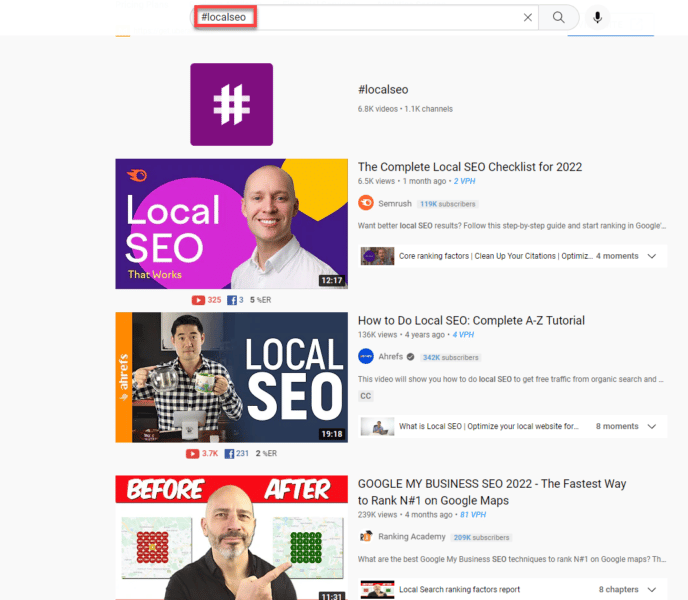Expand the 4 moments chevron

click(x=652, y=256)
